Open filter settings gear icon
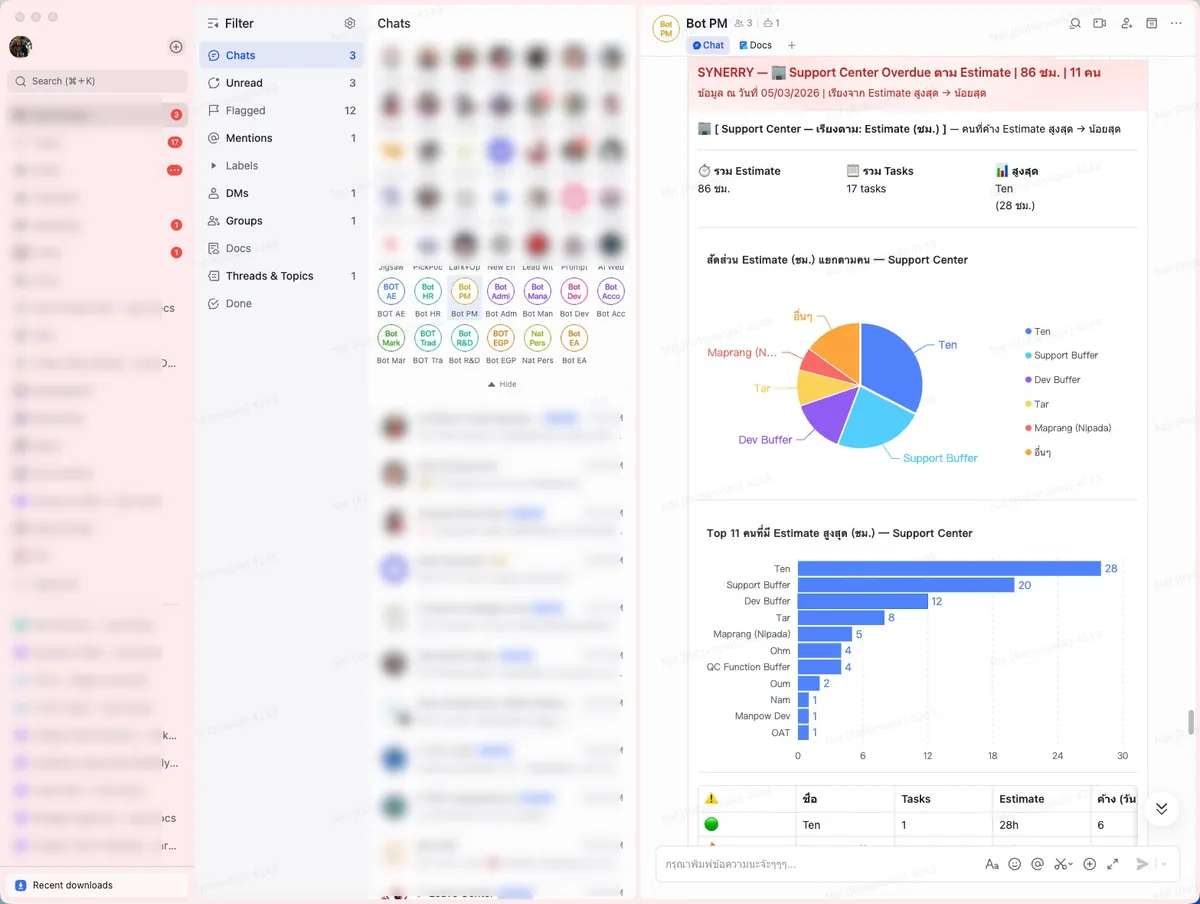The image size is (1200, 904). 349,23
